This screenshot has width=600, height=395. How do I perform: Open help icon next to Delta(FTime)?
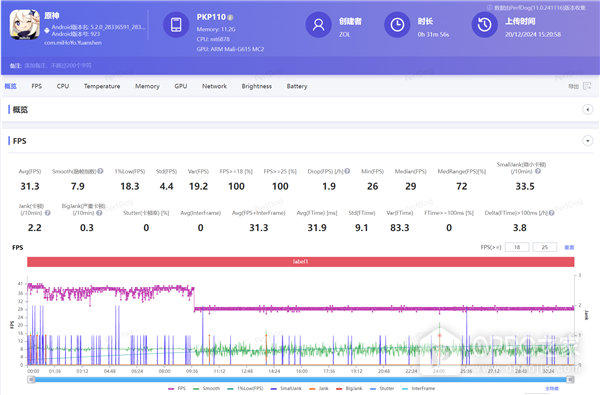pyautogui.click(x=551, y=213)
